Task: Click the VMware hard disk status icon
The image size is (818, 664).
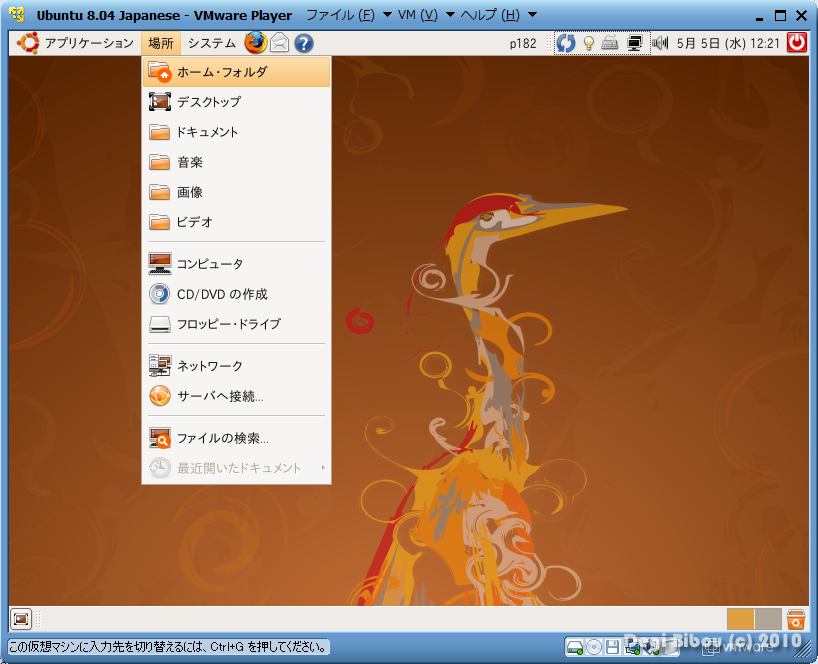Action: pyautogui.click(x=575, y=647)
